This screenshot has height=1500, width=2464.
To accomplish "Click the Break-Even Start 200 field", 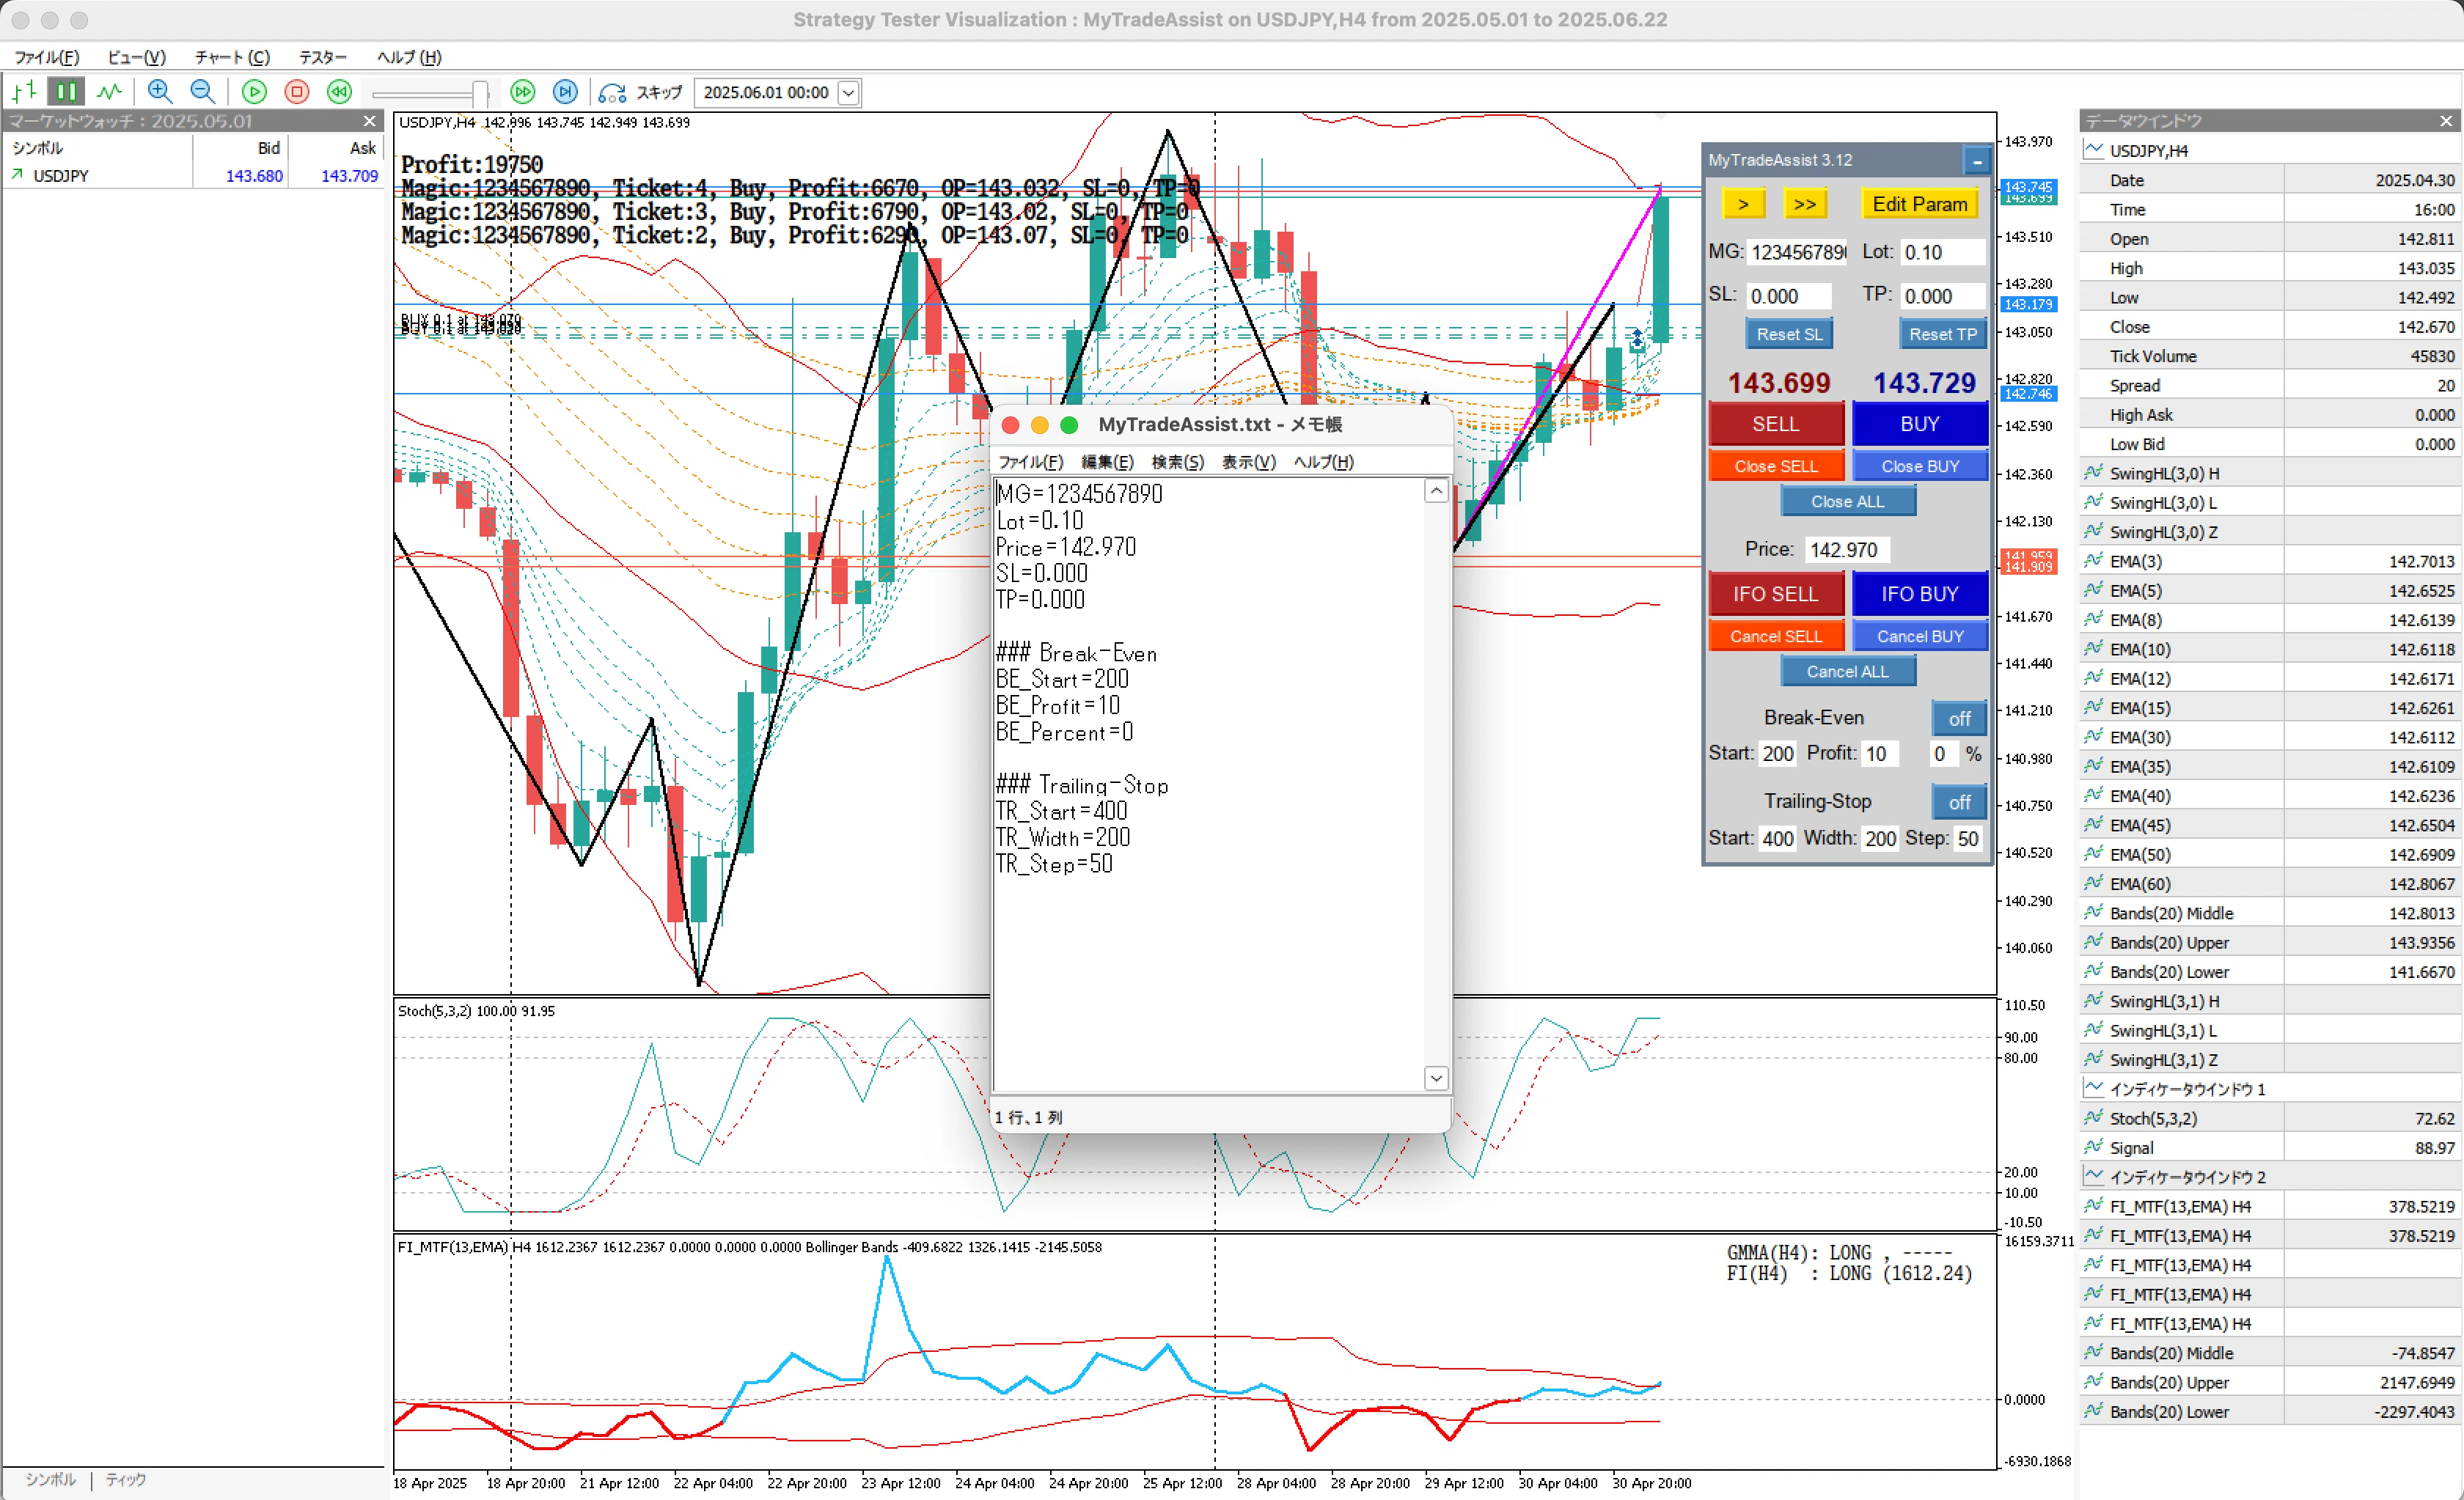I will (1777, 754).
